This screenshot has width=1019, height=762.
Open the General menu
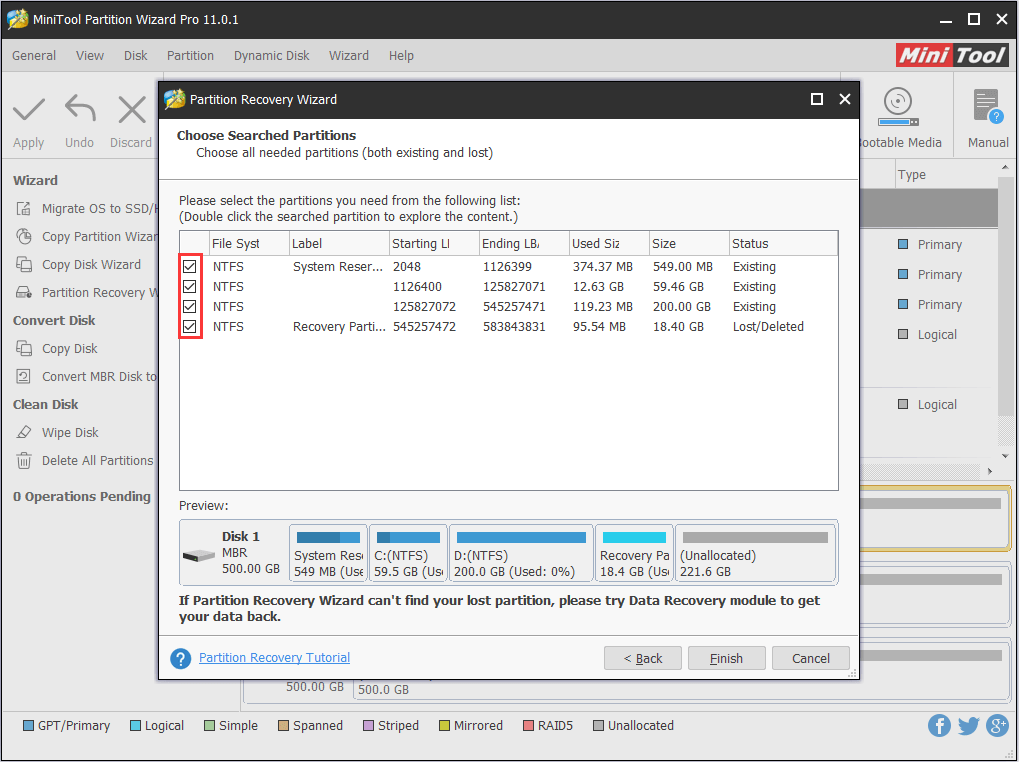click(x=34, y=56)
